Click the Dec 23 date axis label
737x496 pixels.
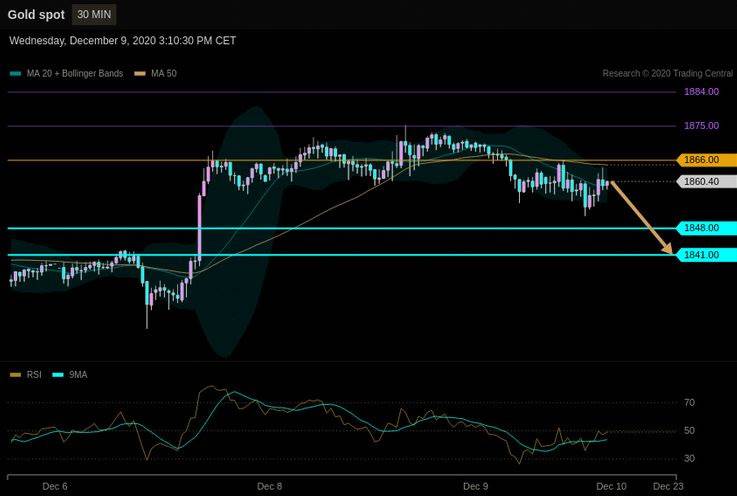(x=668, y=486)
